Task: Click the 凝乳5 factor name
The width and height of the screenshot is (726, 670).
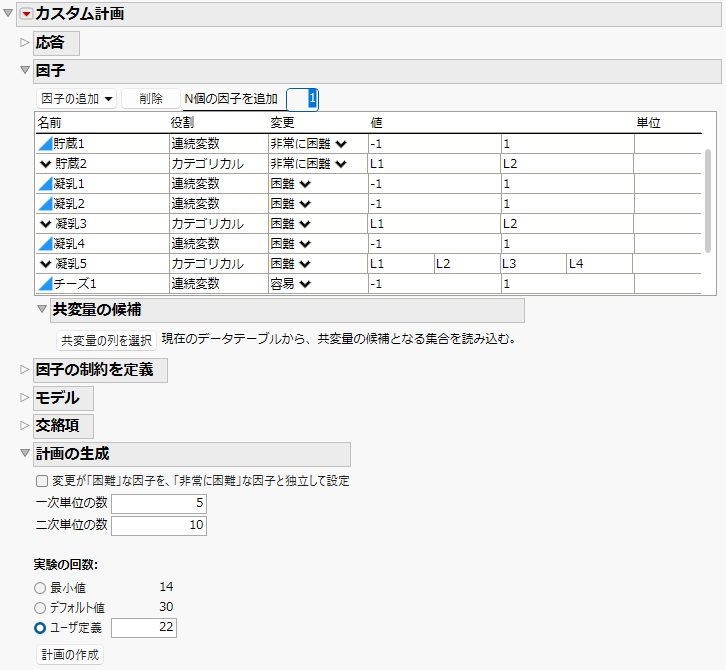Action: click(71, 264)
